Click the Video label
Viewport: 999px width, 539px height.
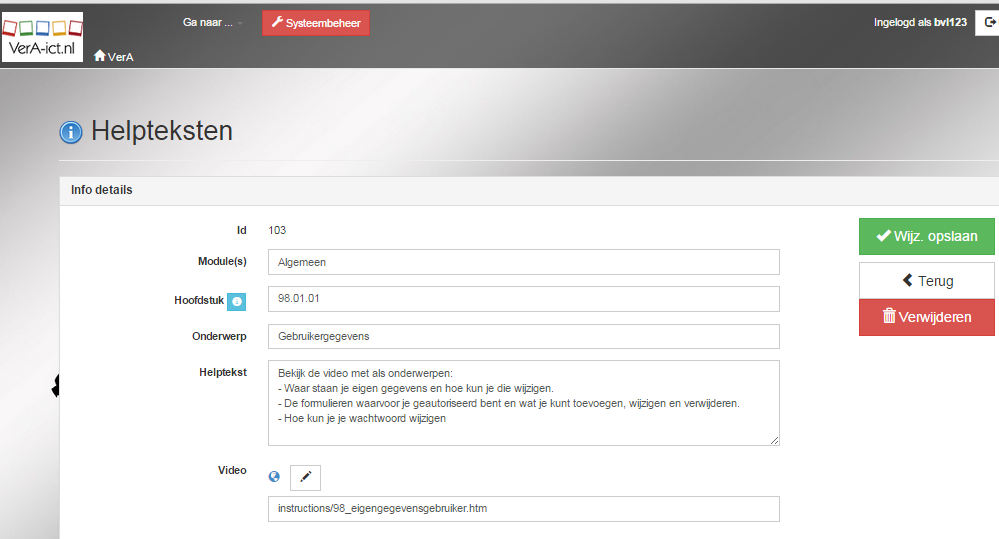click(x=232, y=470)
